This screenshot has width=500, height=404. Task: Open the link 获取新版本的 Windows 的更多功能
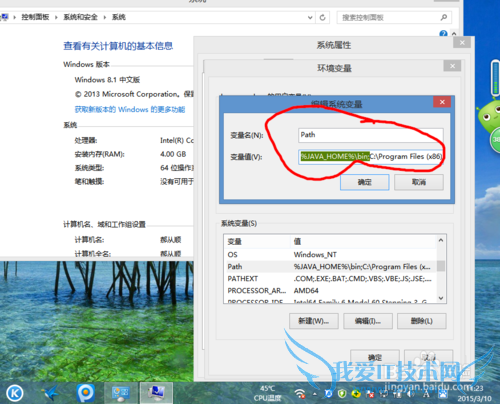130,109
